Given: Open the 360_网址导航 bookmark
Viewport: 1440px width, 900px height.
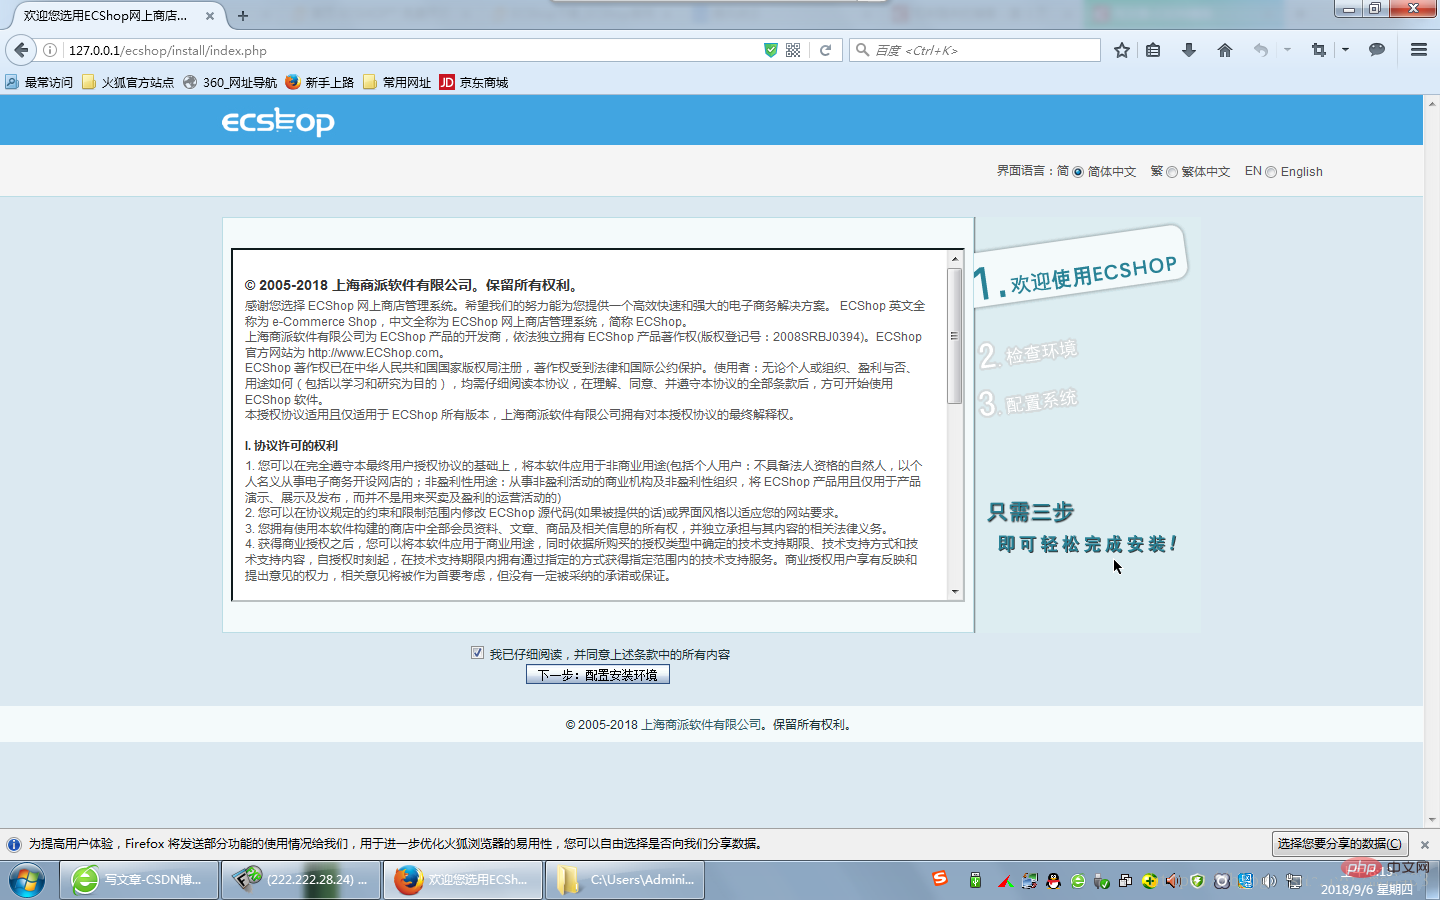Looking at the screenshot, I should pos(230,82).
